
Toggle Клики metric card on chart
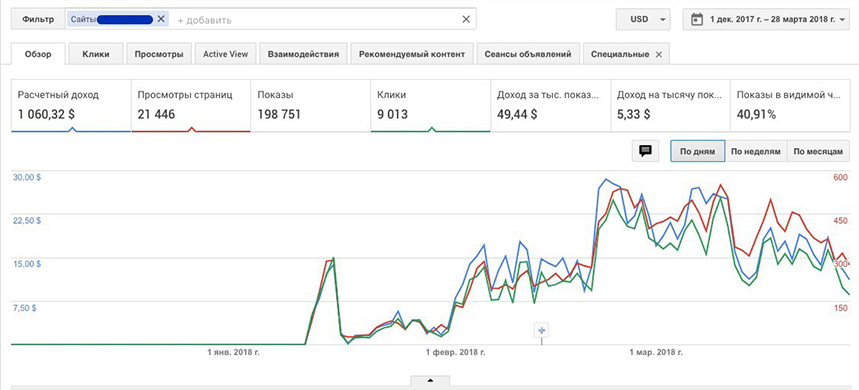(x=431, y=105)
